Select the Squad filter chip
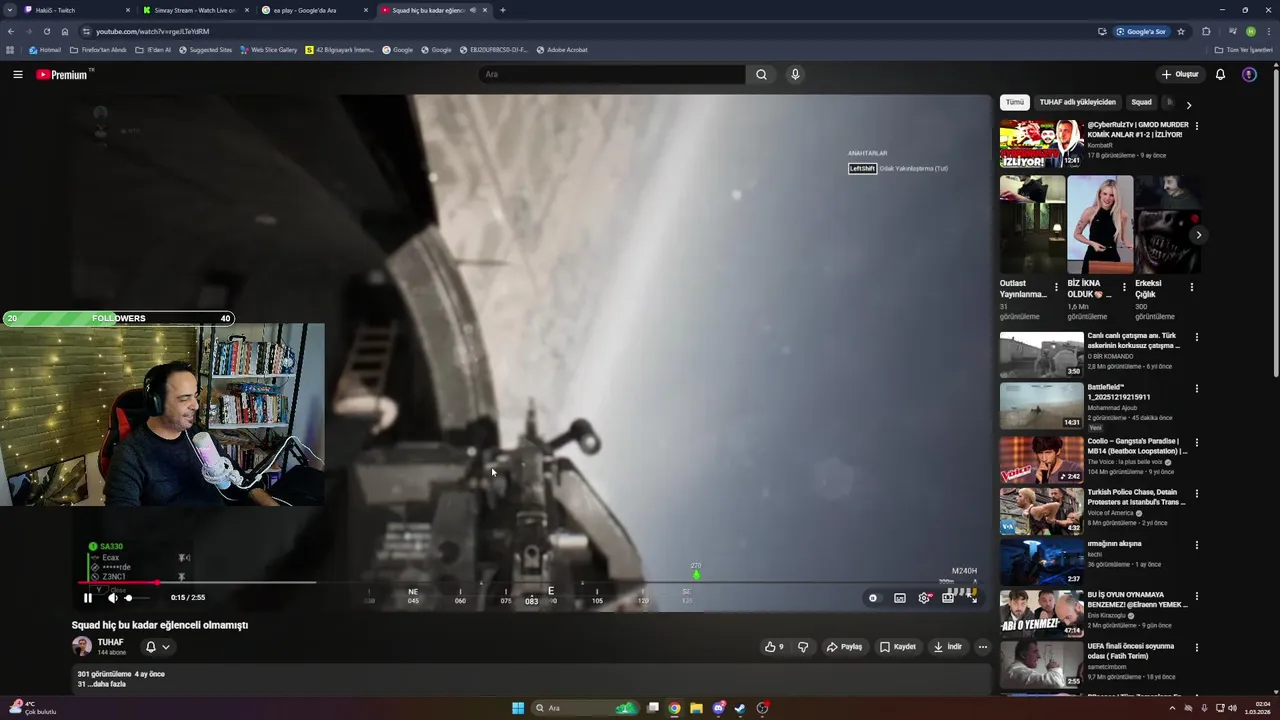The image size is (1280, 720). tap(1141, 102)
